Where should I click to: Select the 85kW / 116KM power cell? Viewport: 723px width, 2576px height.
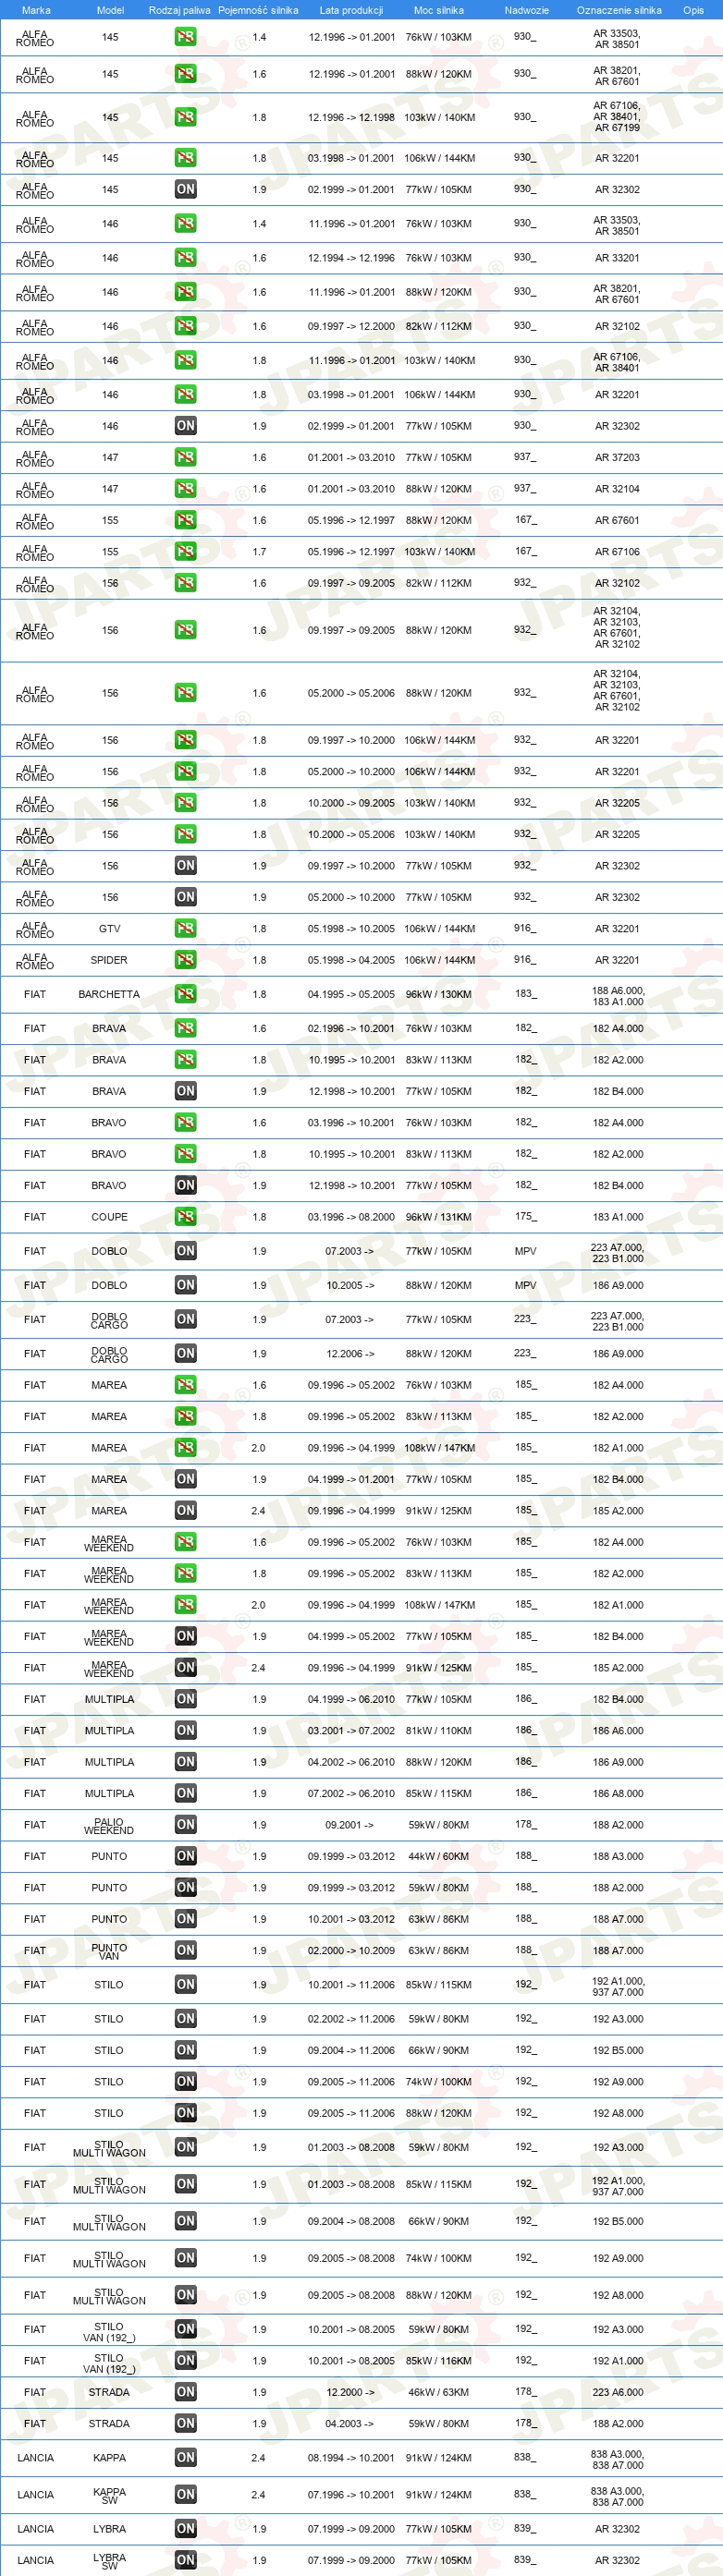click(x=438, y=2360)
